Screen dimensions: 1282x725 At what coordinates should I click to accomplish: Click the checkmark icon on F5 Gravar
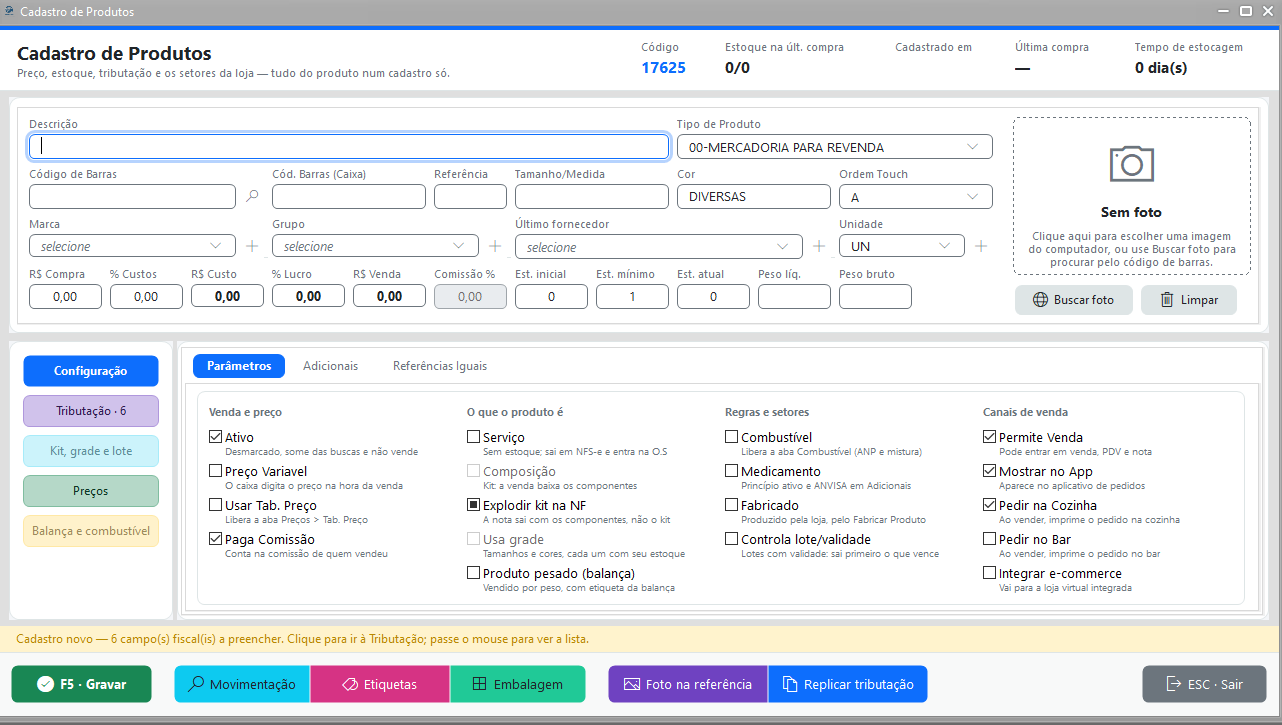[45, 684]
